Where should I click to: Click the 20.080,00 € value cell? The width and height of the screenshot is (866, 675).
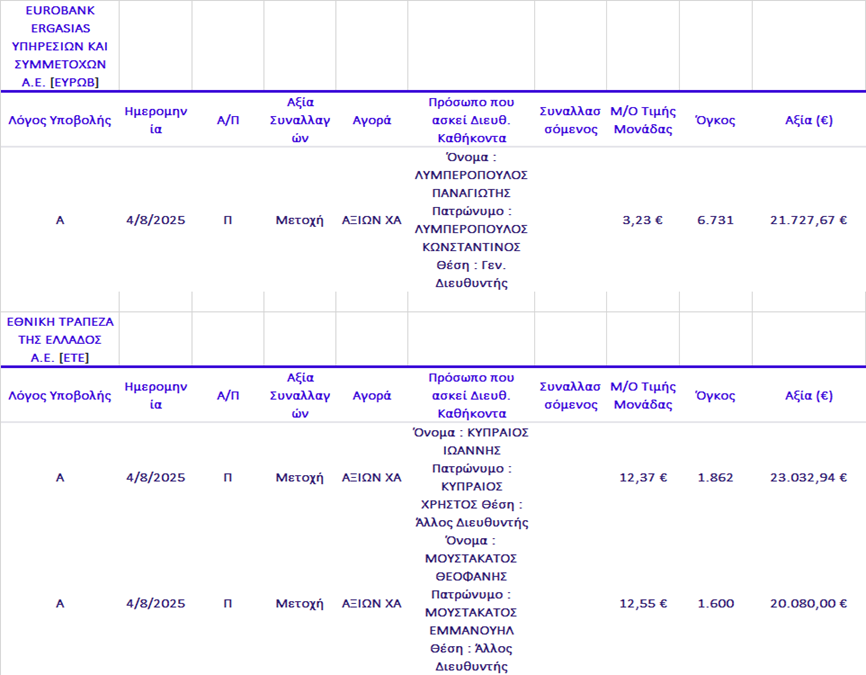(808, 603)
